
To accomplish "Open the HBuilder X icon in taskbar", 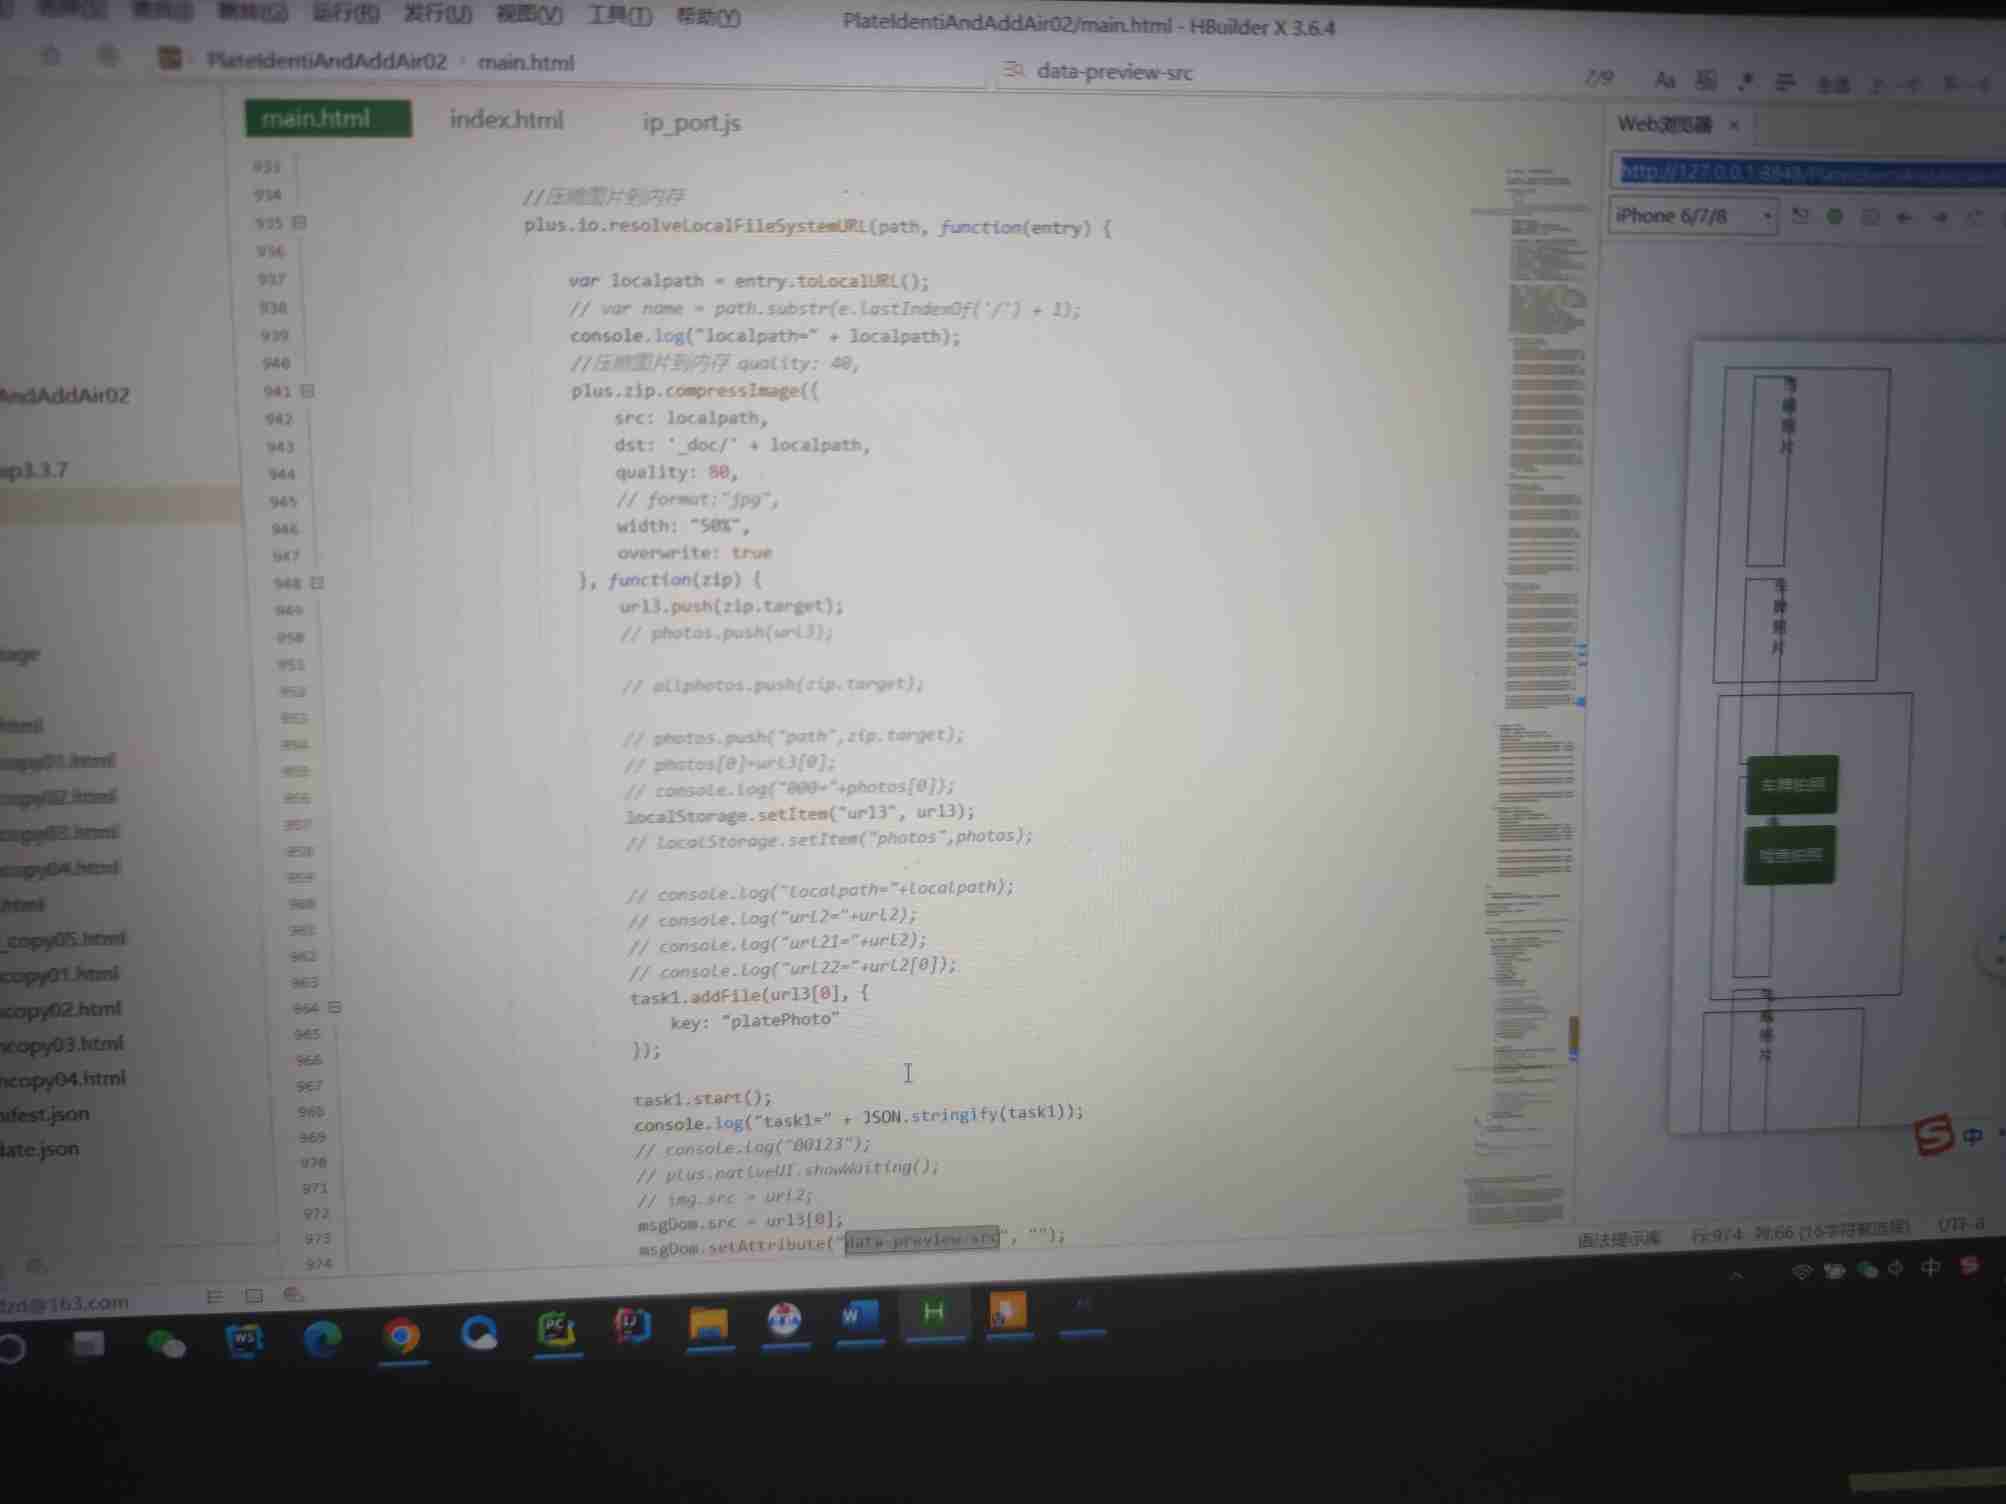I will [934, 1313].
